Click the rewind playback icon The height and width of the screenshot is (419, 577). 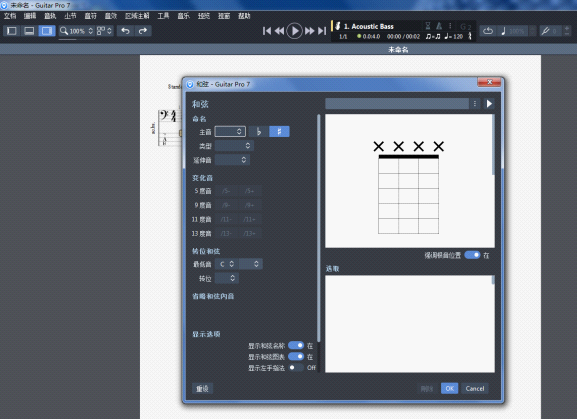[x=280, y=31]
